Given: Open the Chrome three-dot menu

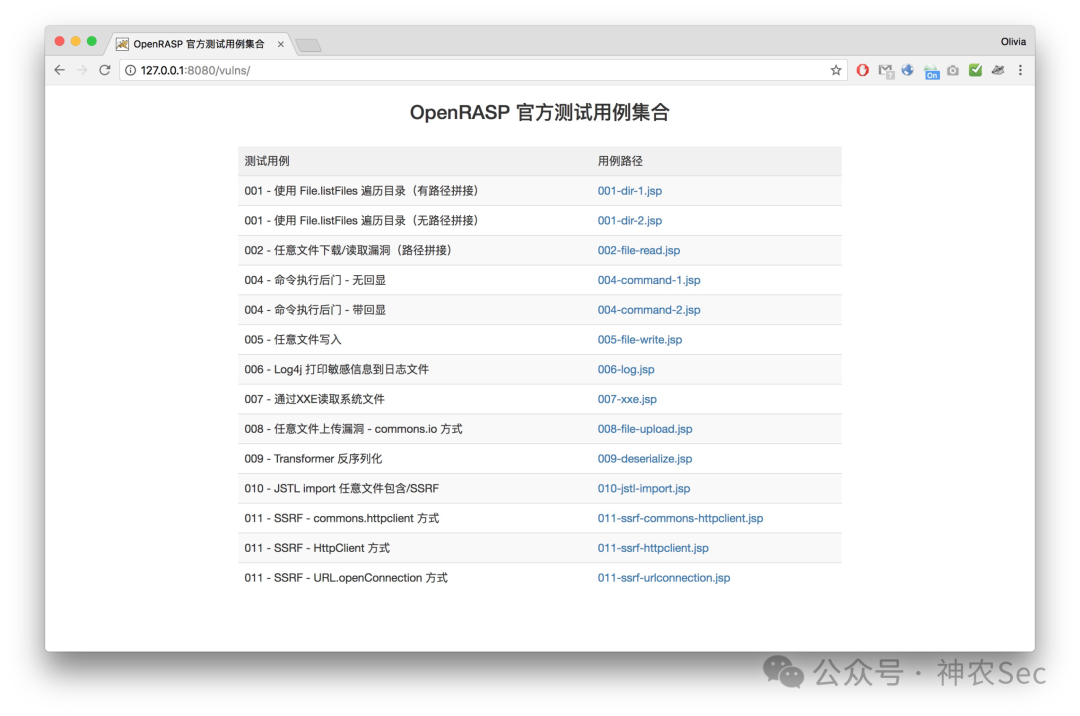Looking at the screenshot, I should (1020, 70).
